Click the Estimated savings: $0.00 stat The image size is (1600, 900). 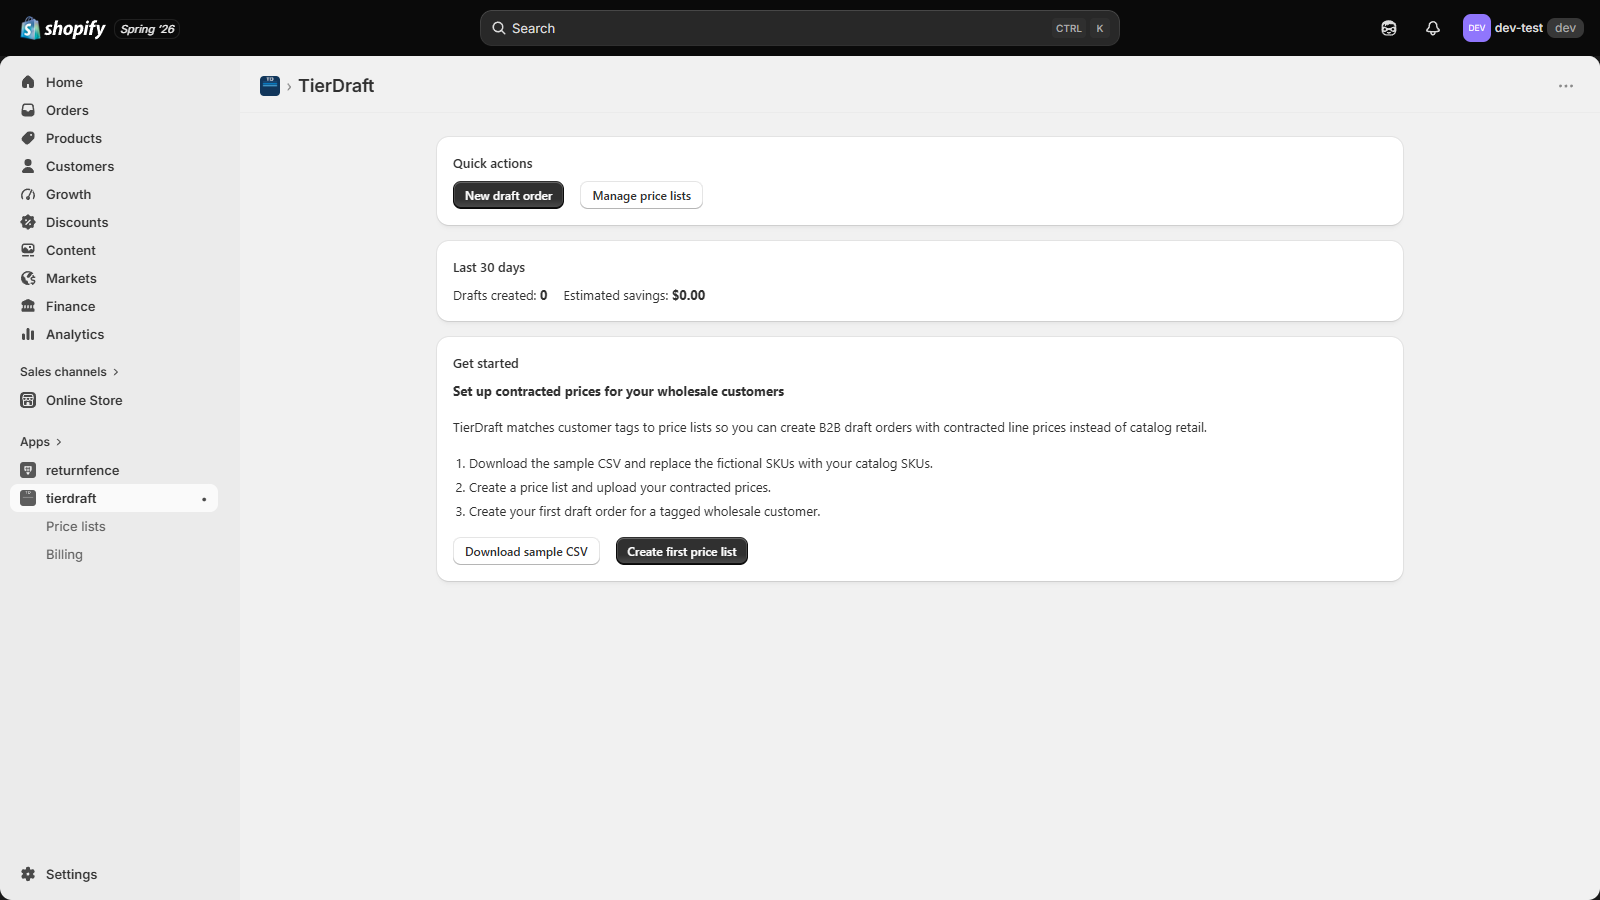click(634, 295)
